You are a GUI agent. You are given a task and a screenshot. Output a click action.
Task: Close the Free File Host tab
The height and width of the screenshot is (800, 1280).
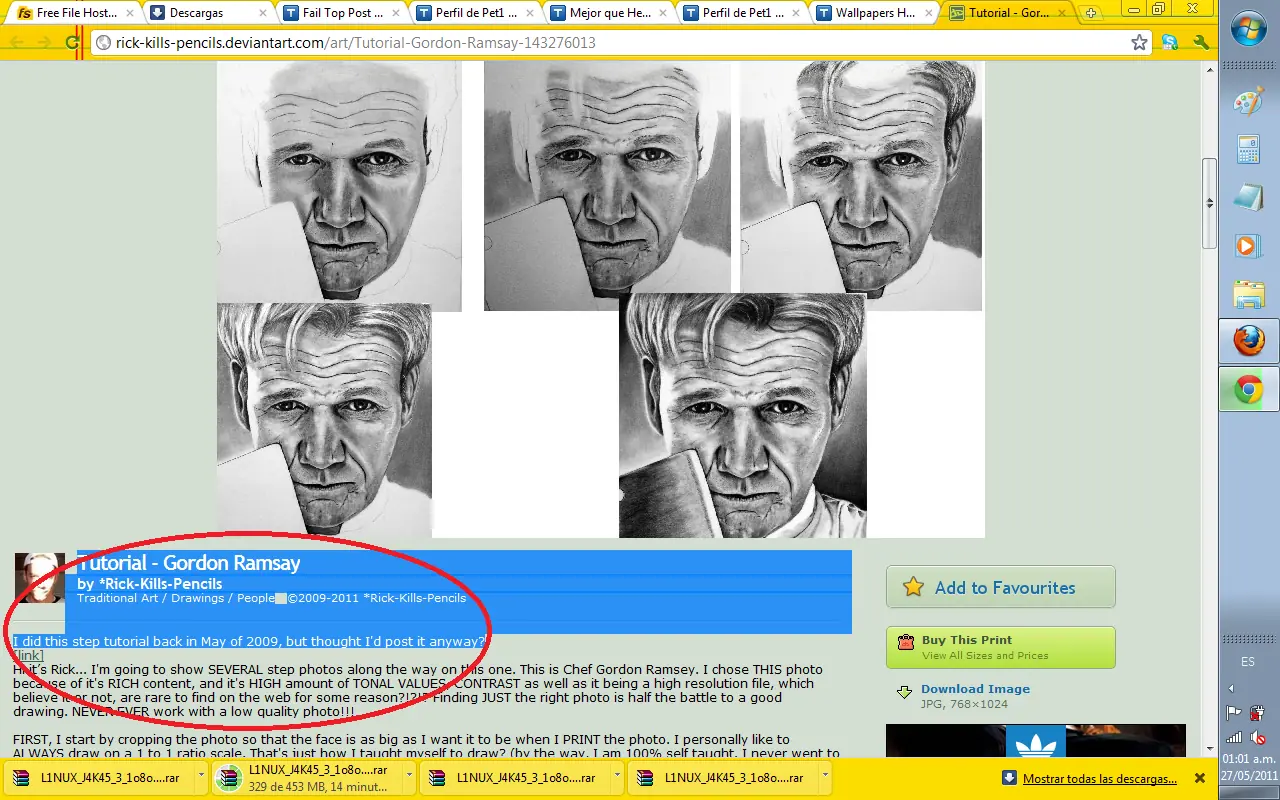[x=129, y=13]
